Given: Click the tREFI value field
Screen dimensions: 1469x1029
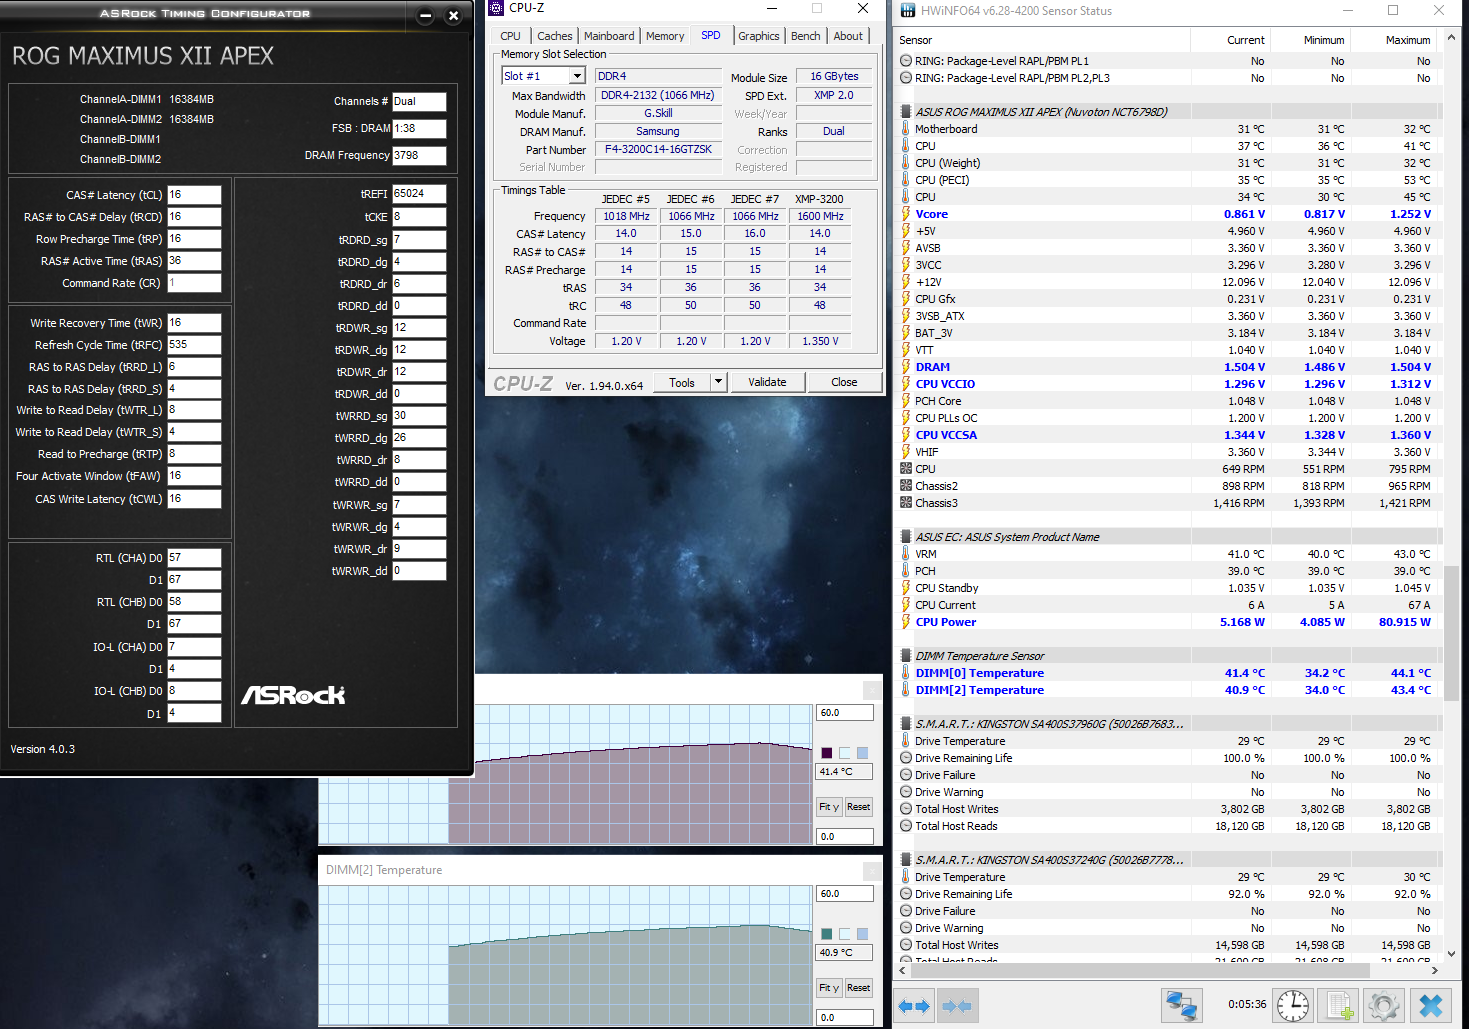Looking at the screenshot, I should click(419, 193).
